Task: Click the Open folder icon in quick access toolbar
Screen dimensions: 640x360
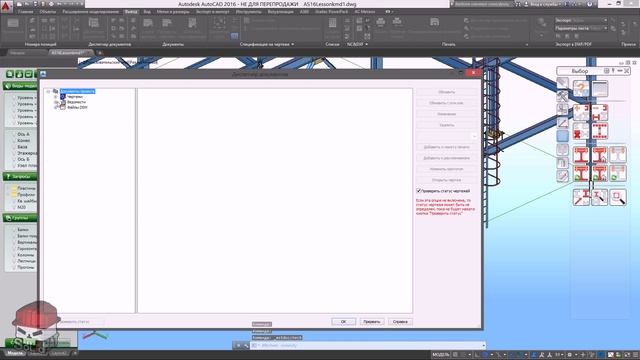Action: tap(27, 4)
